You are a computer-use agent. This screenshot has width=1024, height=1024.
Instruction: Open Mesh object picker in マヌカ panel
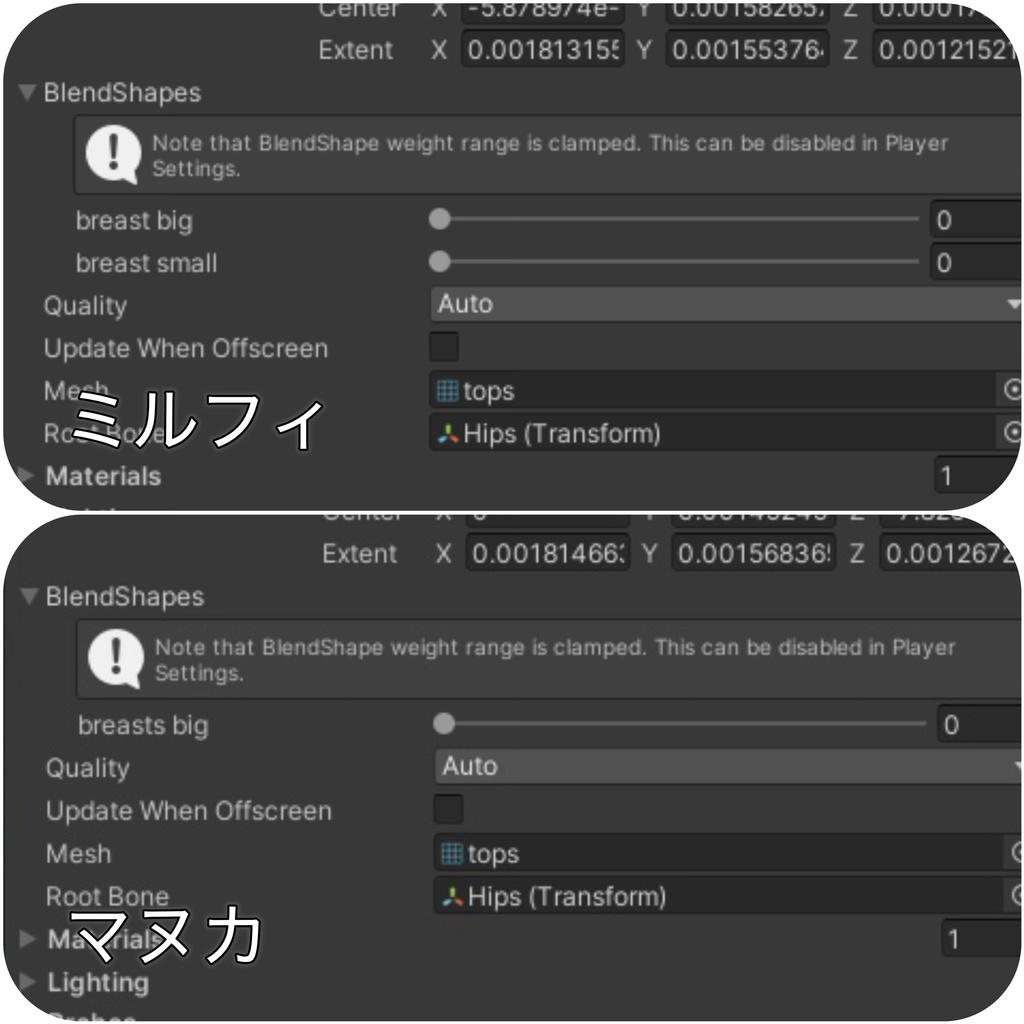click(x=1016, y=854)
